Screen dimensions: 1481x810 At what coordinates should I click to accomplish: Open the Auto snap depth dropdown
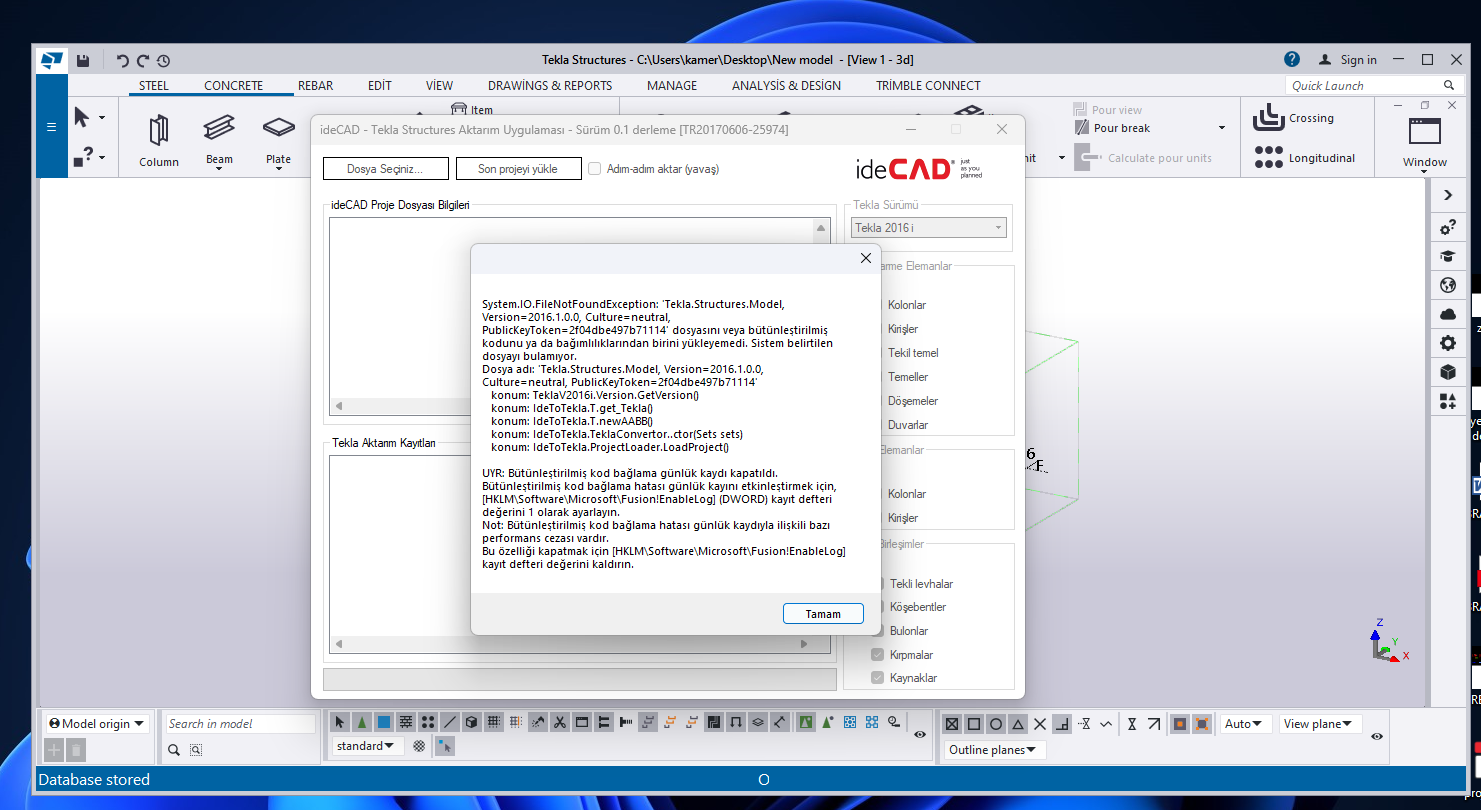click(x=1247, y=724)
